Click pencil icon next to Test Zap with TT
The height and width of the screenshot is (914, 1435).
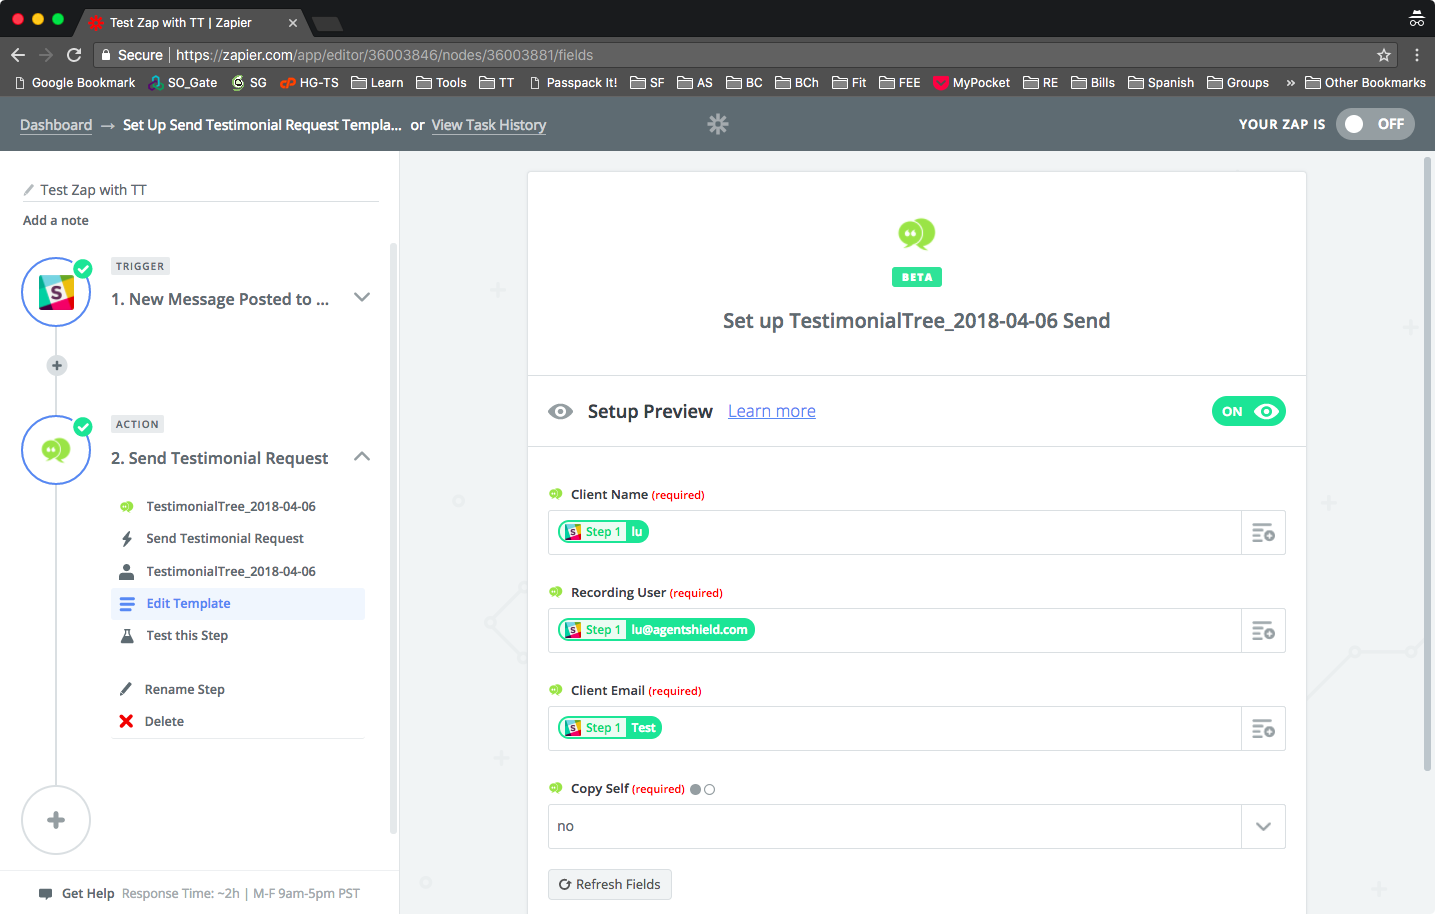(29, 190)
